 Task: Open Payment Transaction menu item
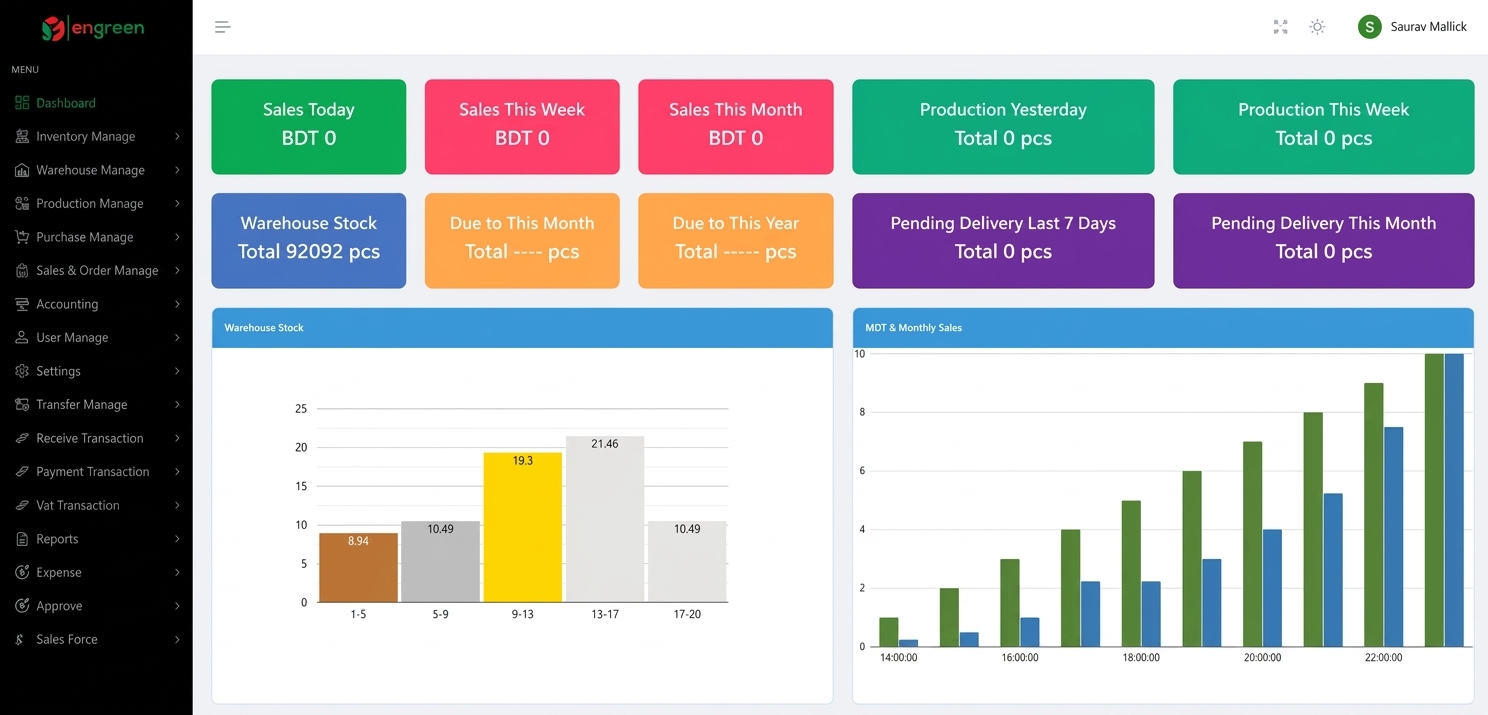pos(96,471)
